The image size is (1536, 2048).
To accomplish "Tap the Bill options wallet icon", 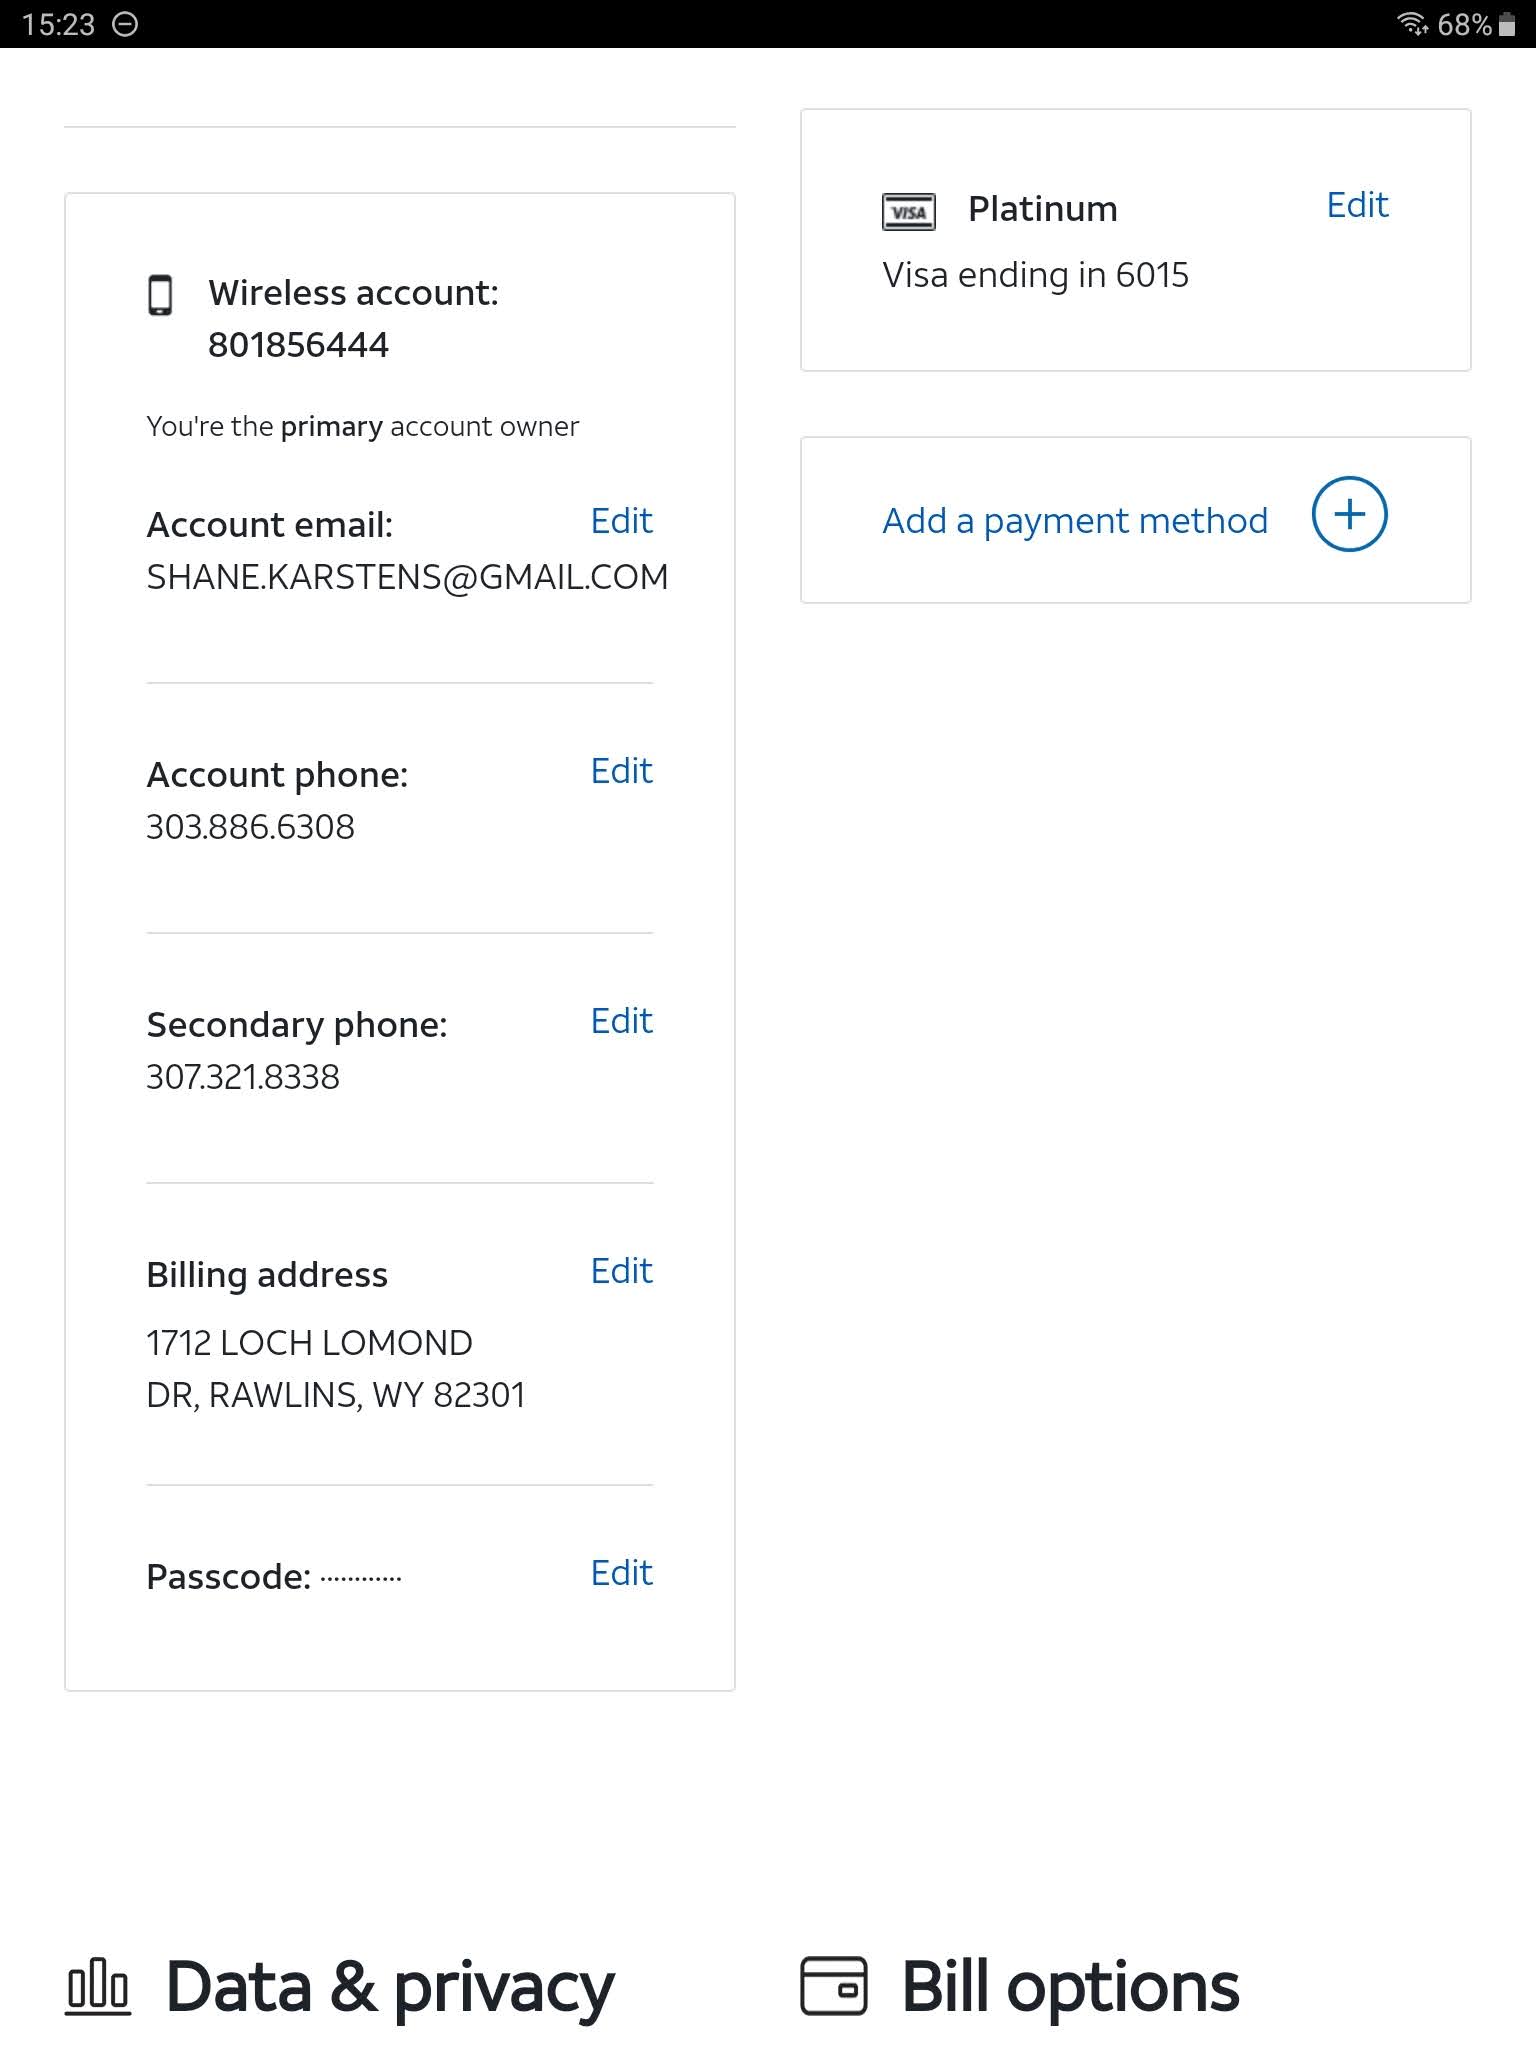I will click(x=833, y=1986).
